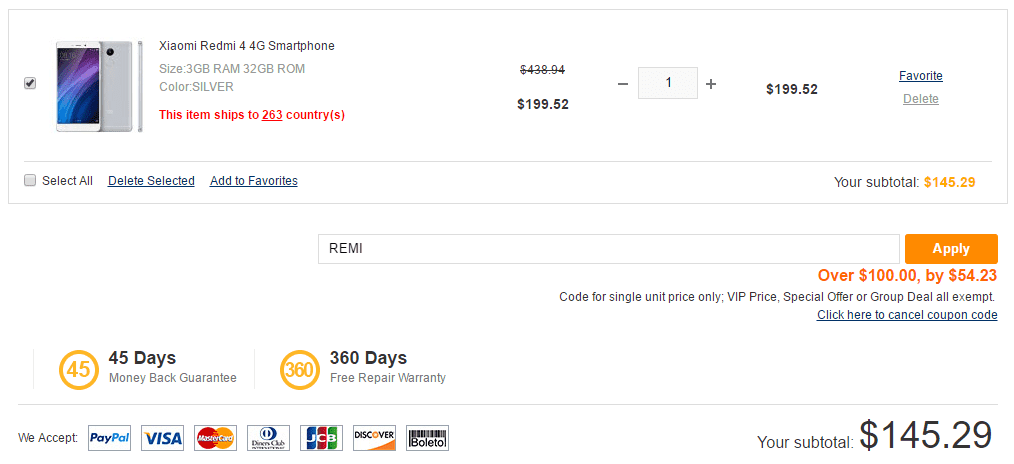Image resolution: width=1014 pixels, height=464 pixels.
Task: Decrease quantity with the minus button
Action: pyautogui.click(x=622, y=84)
